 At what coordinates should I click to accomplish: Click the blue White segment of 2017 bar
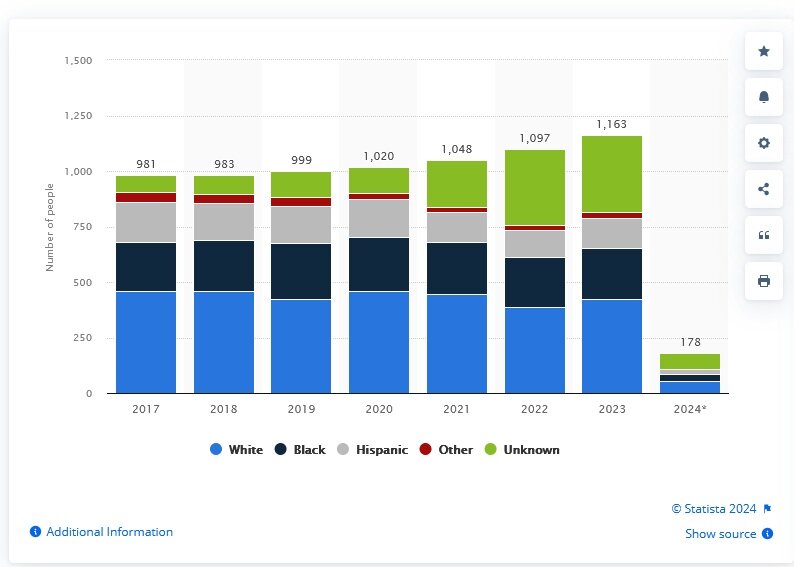tap(146, 342)
